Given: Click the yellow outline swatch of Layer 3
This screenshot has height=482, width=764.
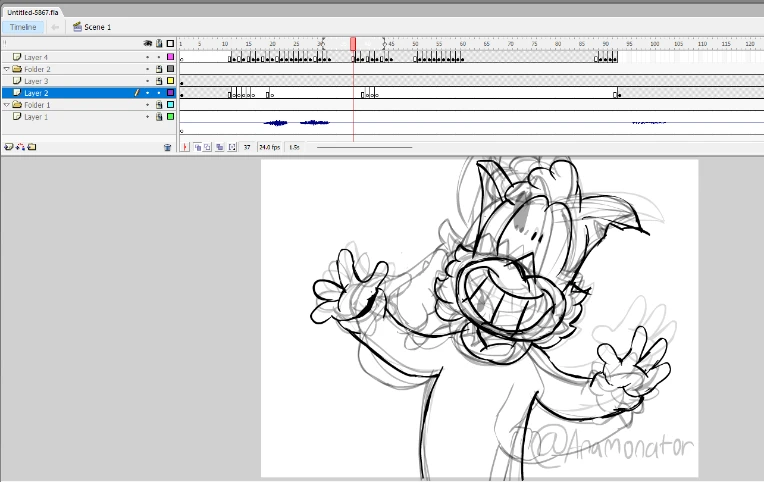Looking at the screenshot, I should 170,80.
